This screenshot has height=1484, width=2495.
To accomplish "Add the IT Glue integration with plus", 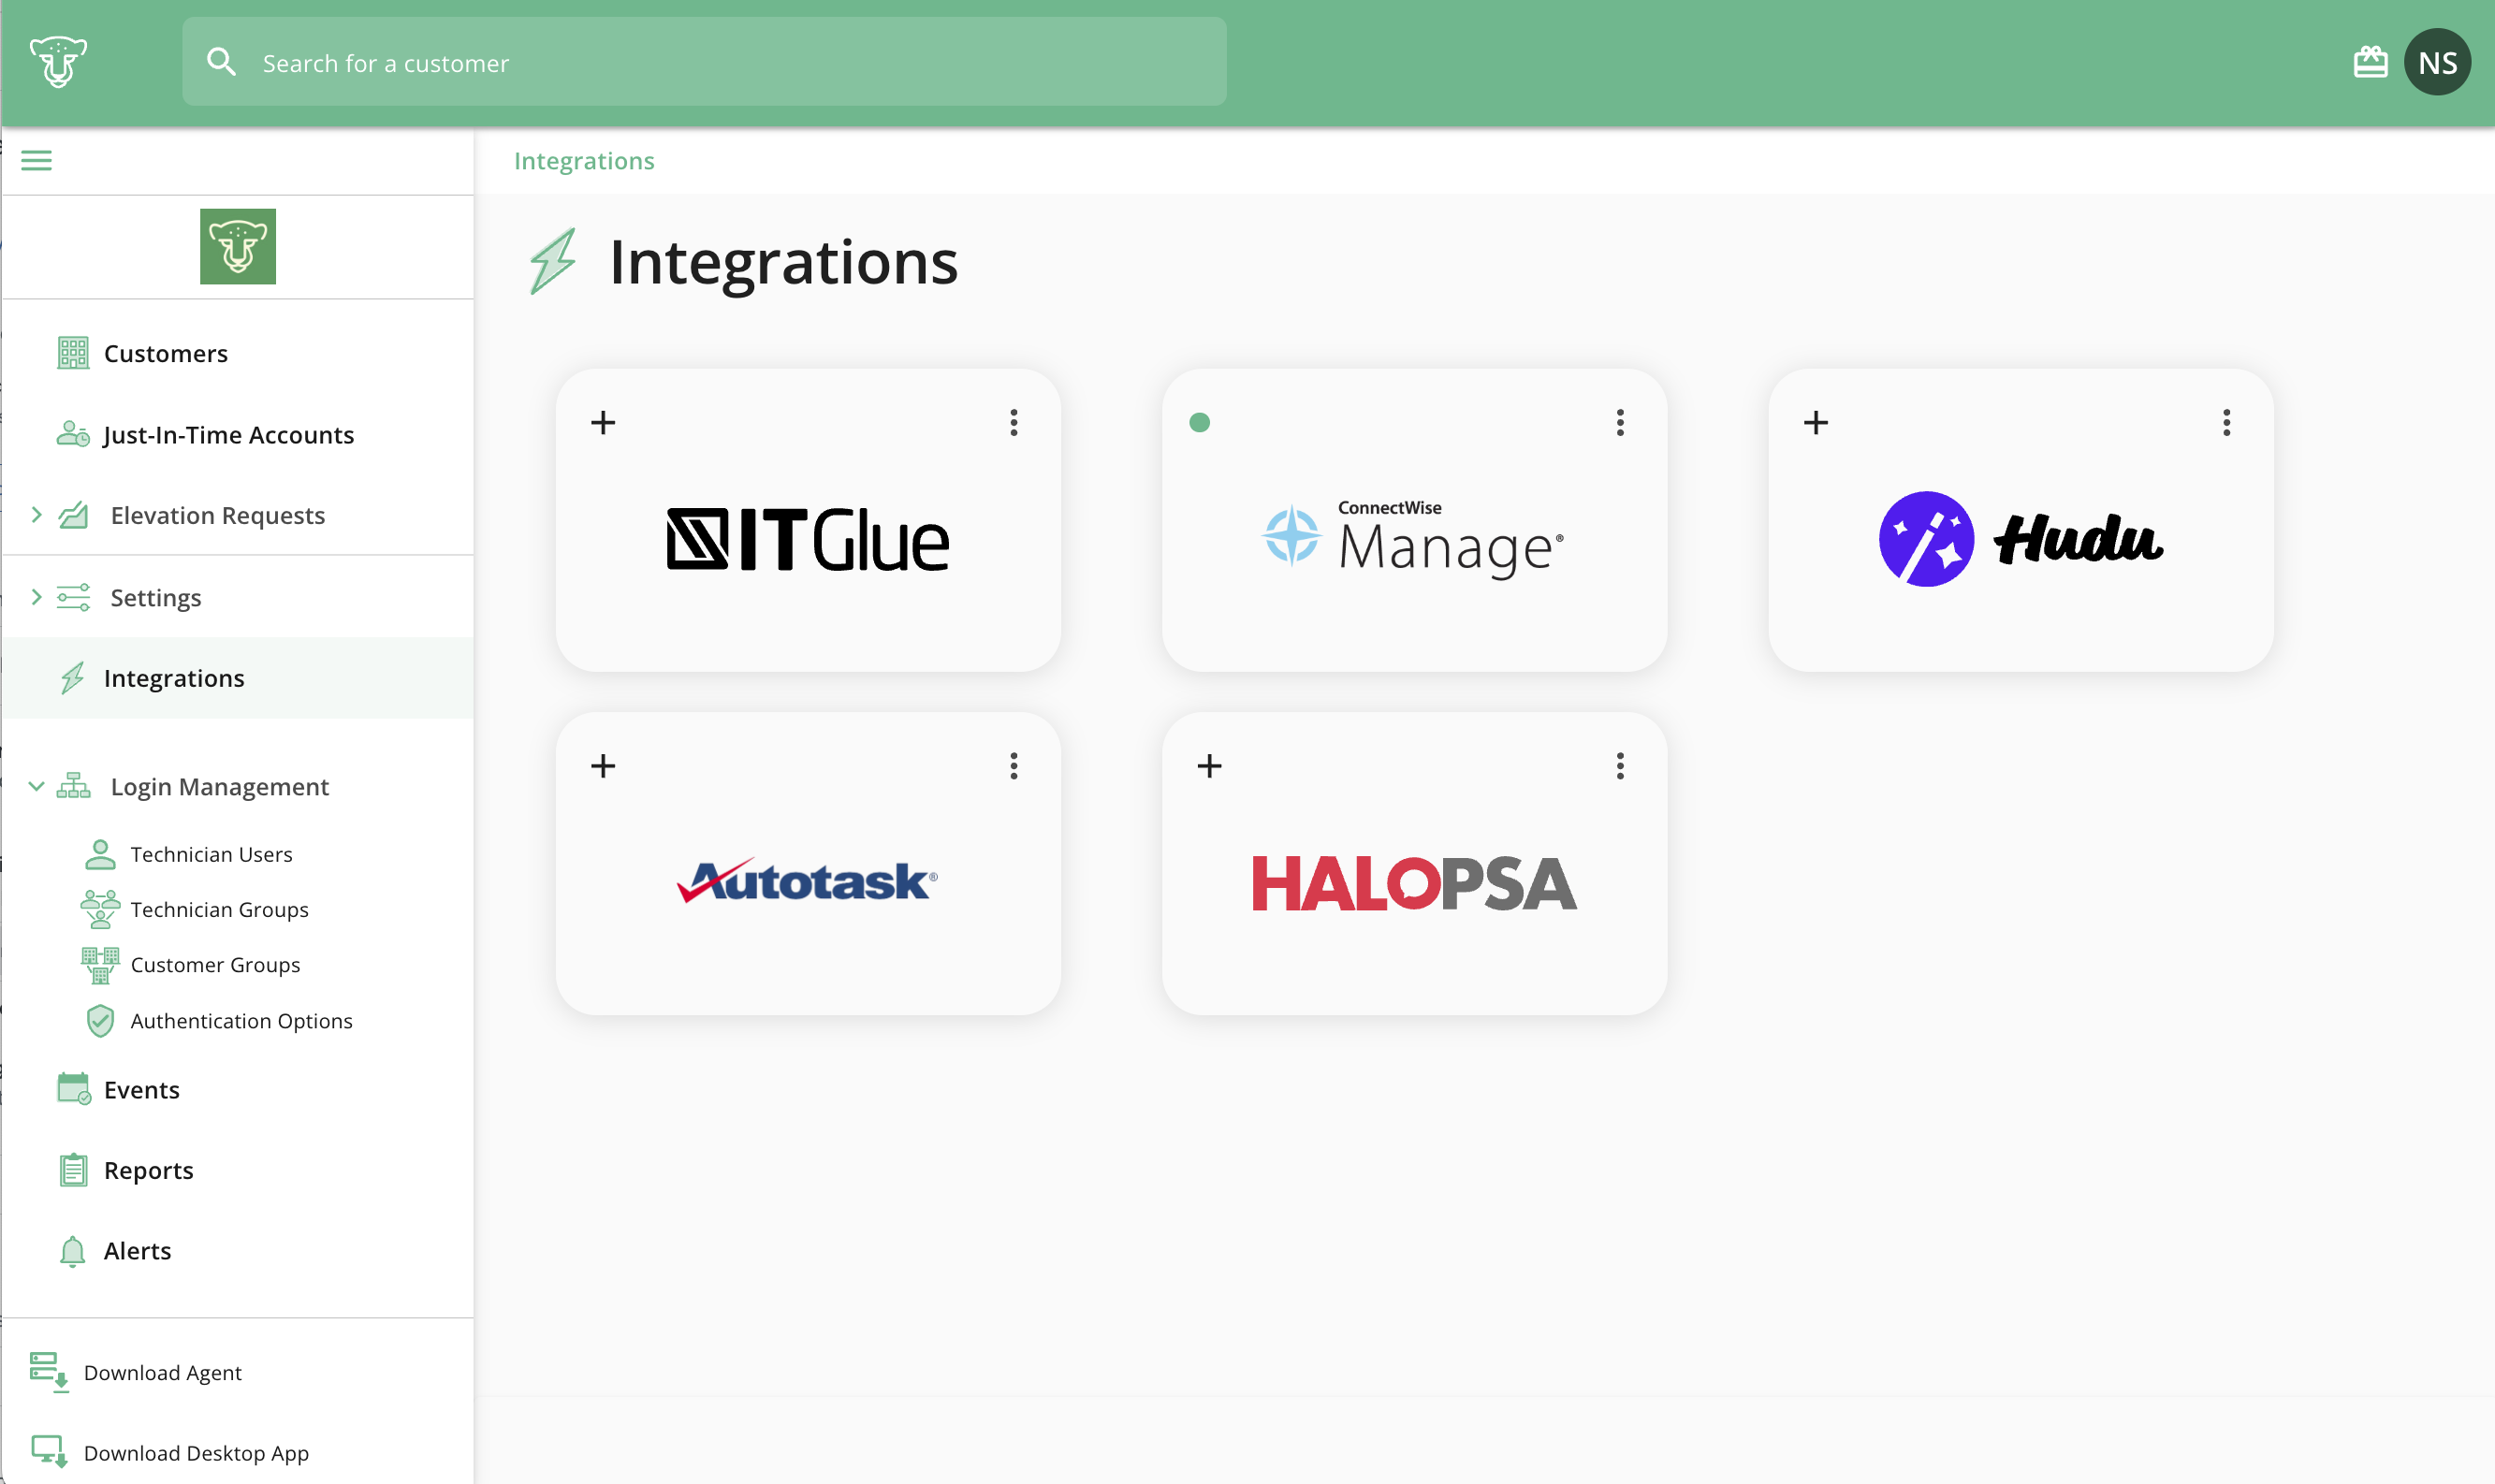I will click(603, 422).
